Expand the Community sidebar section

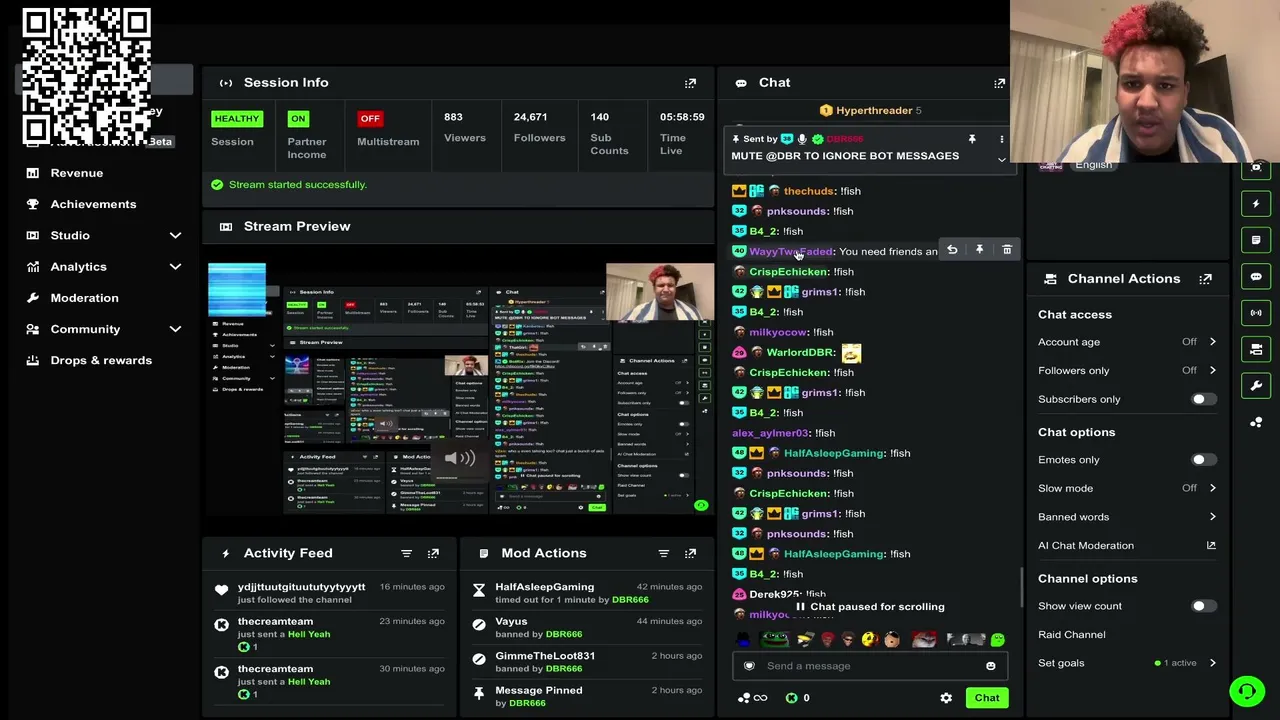(x=175, y=329)
